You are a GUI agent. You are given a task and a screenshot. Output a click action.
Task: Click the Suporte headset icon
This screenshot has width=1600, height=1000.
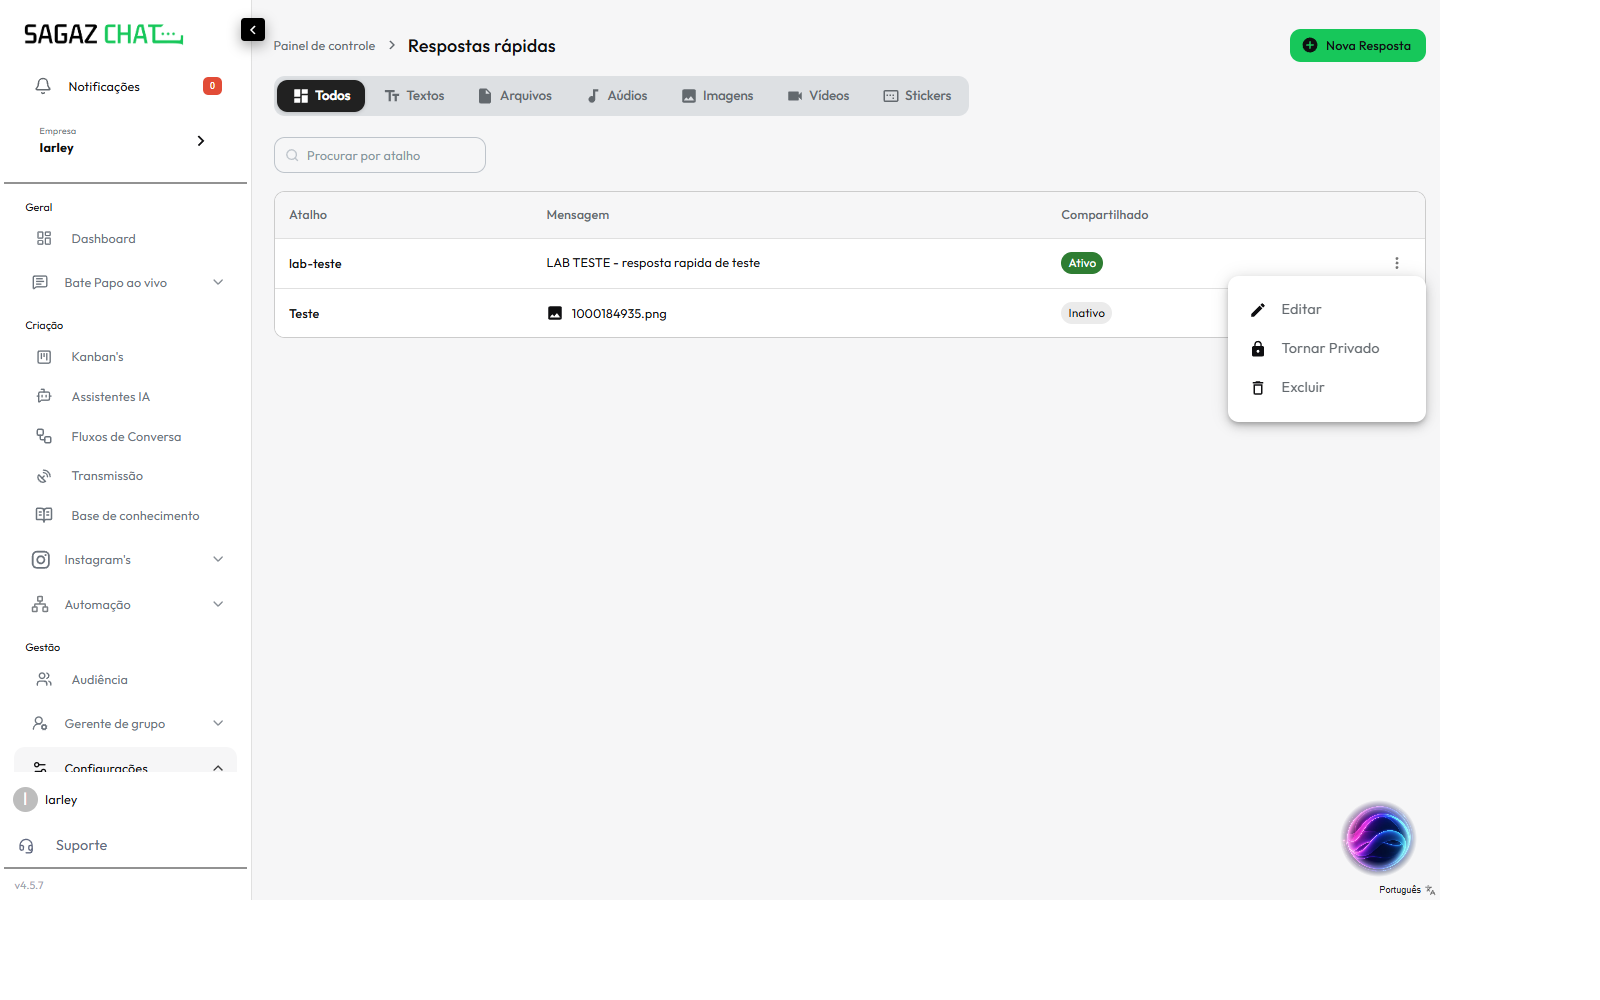click(26, 846)
